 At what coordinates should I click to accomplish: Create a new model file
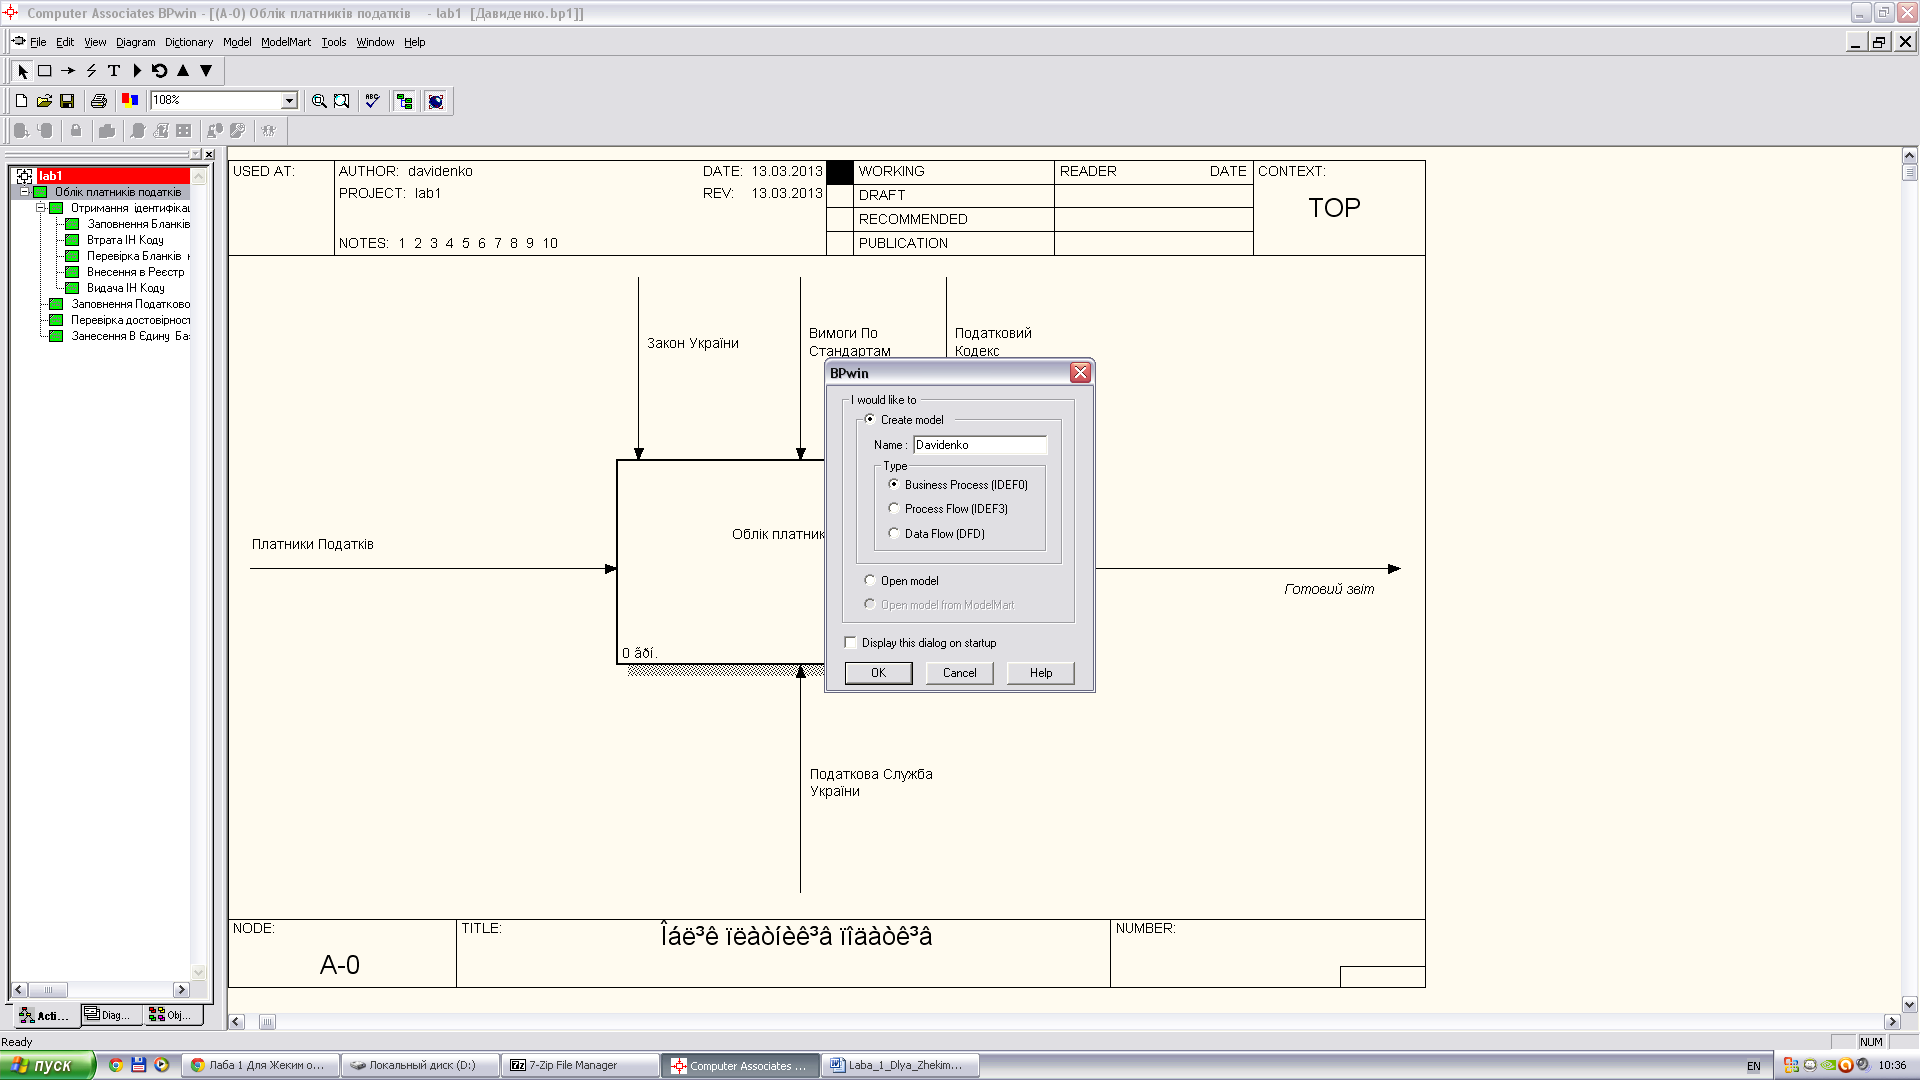click(x=21, y=101)
